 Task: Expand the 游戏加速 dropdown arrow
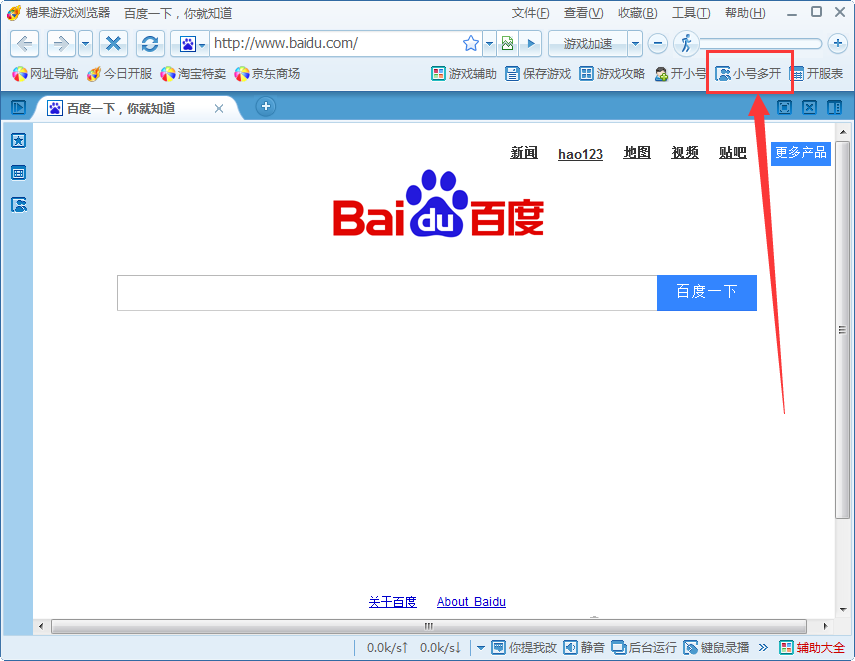635,44
